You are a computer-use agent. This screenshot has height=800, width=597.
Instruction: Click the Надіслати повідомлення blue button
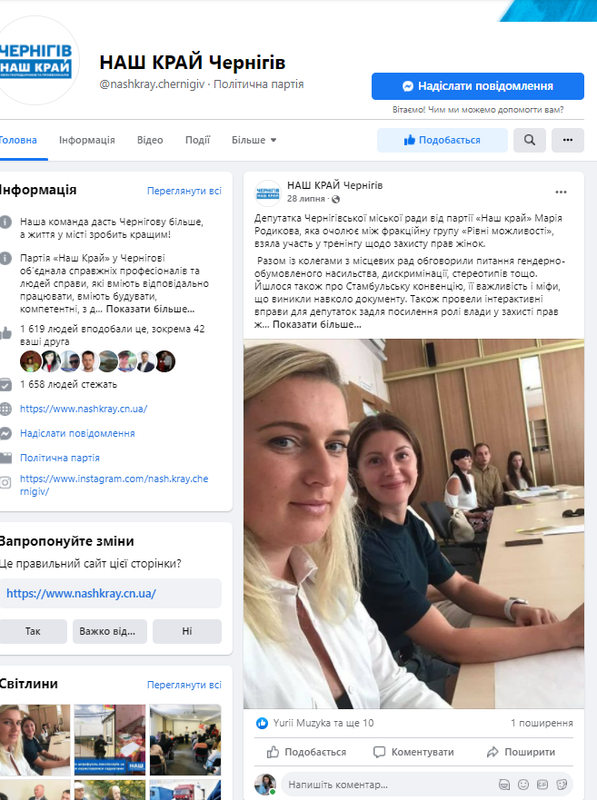pyautogui.click(x=478, y=86)
